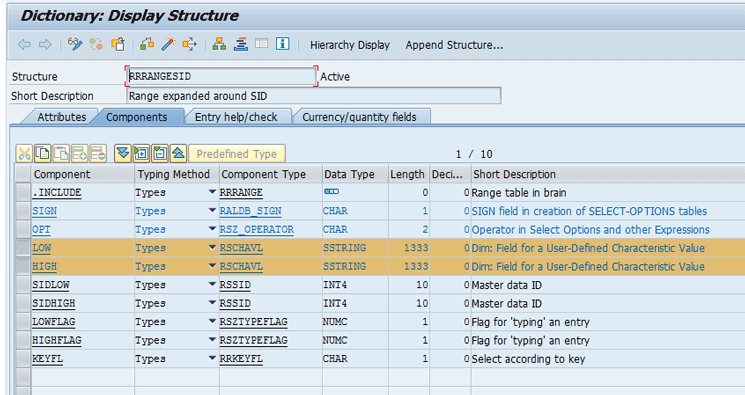Switch to the Entry help/check tab
Screen dimensions: 745x395
click(236, 117)
